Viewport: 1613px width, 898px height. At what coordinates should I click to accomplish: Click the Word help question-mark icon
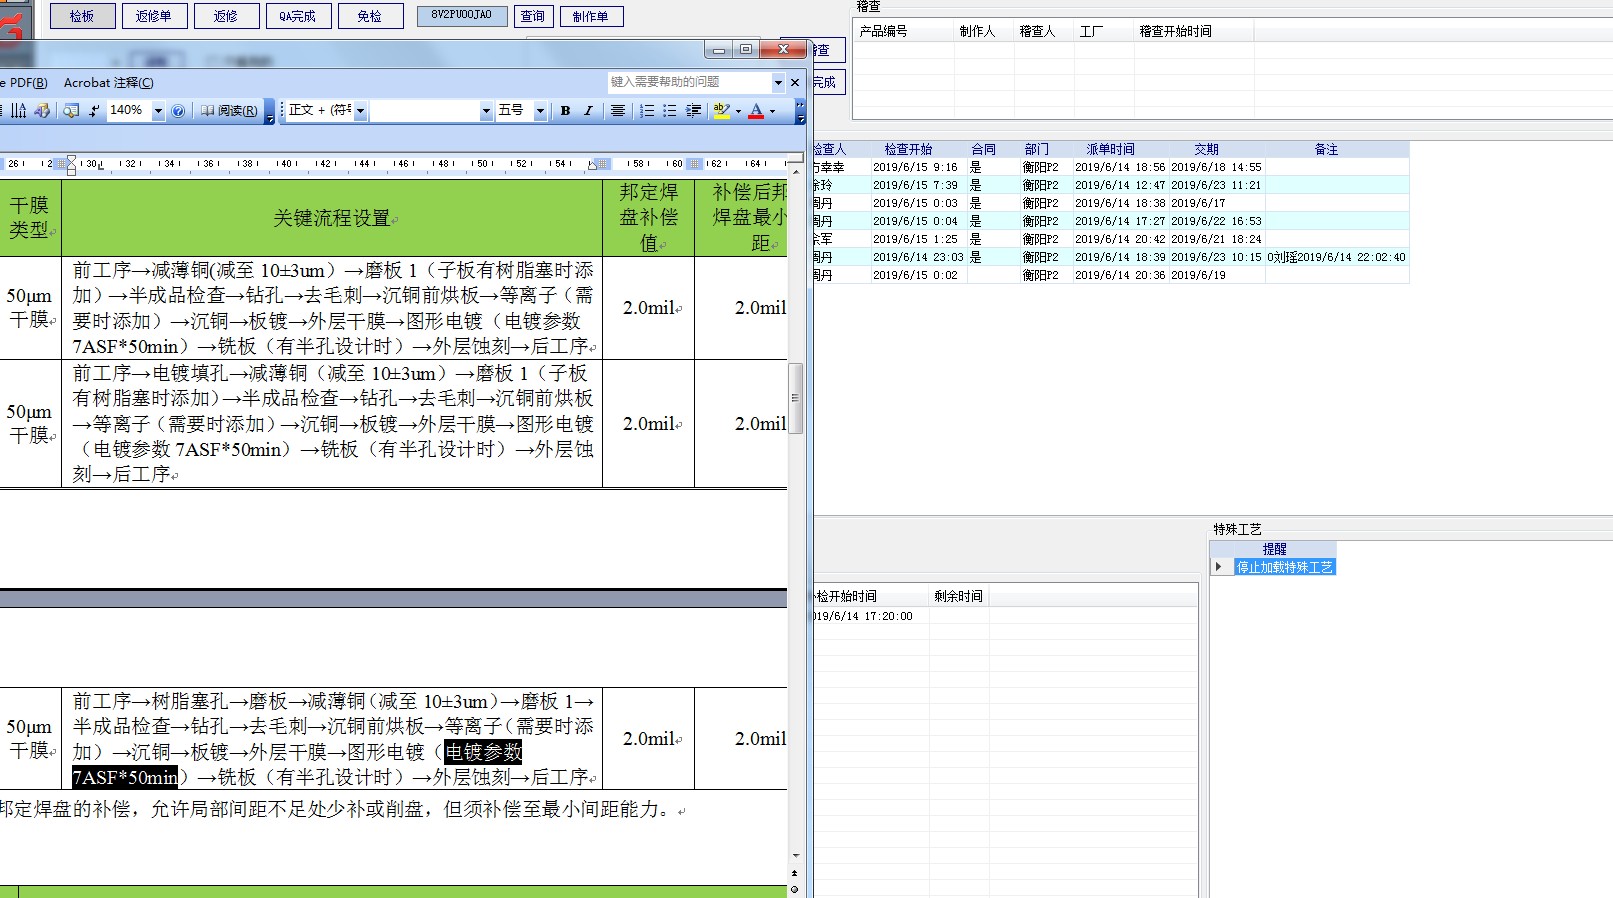coord(178,111)
